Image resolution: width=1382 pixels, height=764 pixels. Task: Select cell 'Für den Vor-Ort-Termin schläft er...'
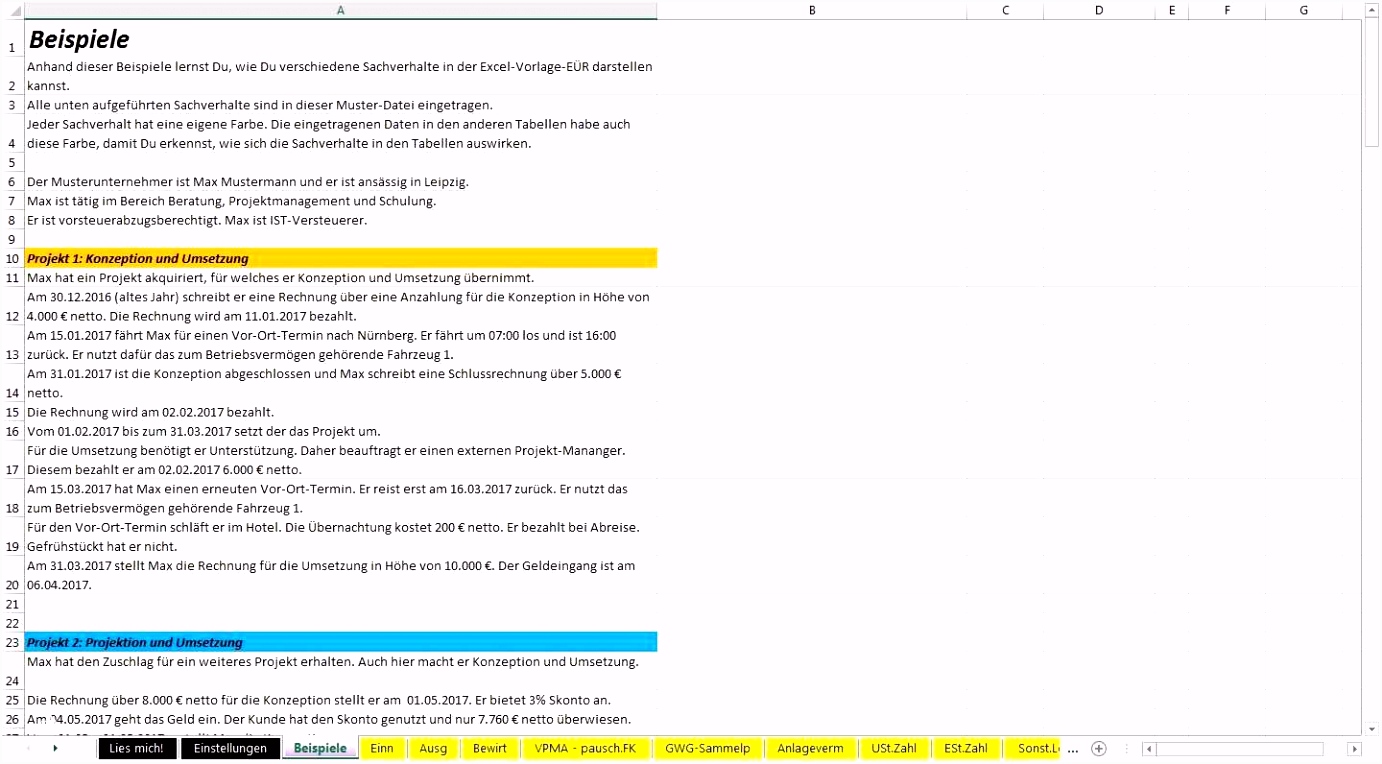(341, 537)
